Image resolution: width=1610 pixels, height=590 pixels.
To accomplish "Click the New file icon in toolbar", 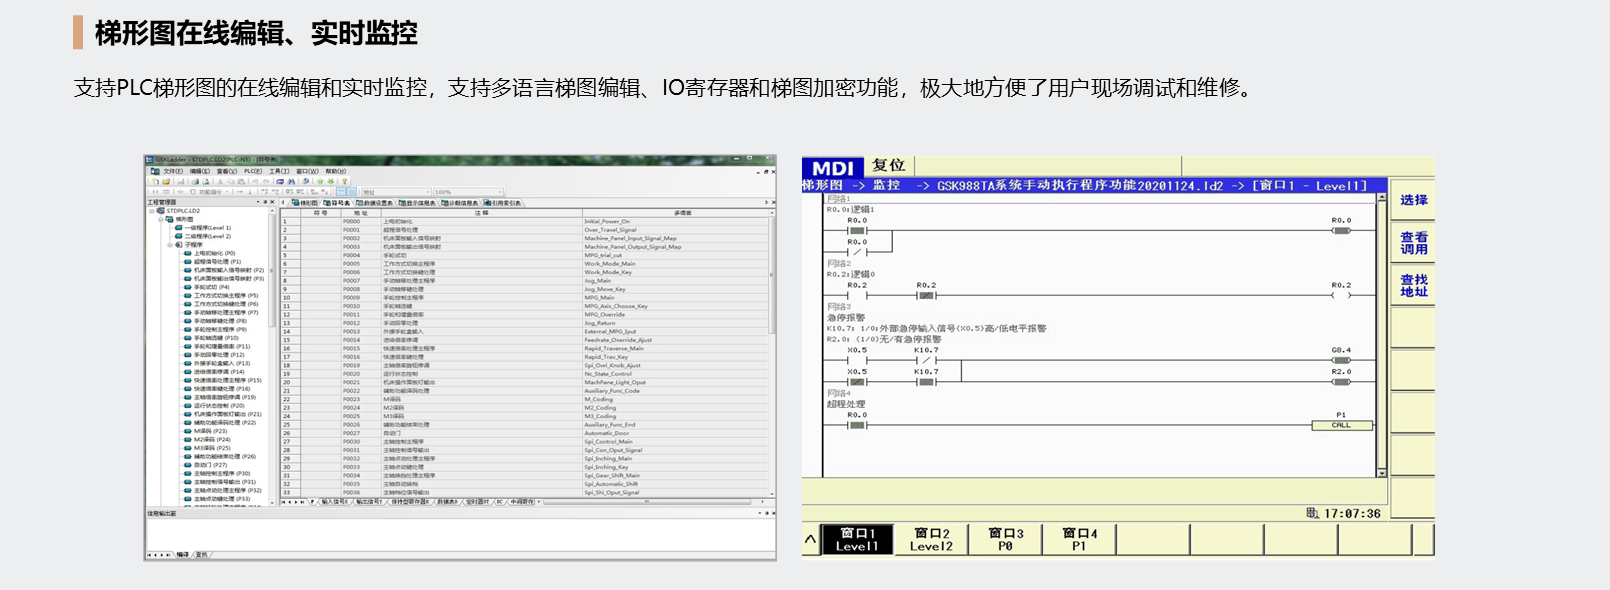I will [155, 182].
